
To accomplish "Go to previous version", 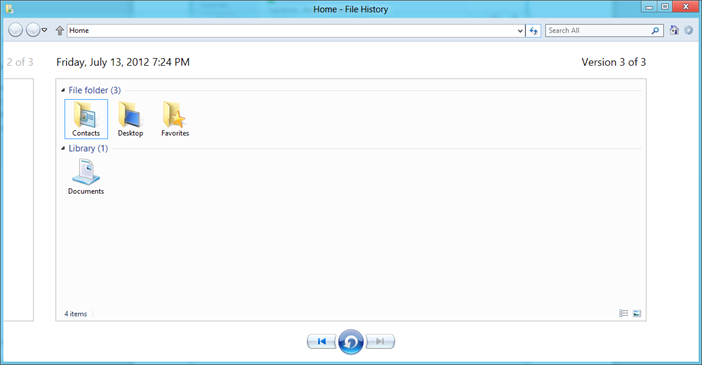I will tap(321, 341).
